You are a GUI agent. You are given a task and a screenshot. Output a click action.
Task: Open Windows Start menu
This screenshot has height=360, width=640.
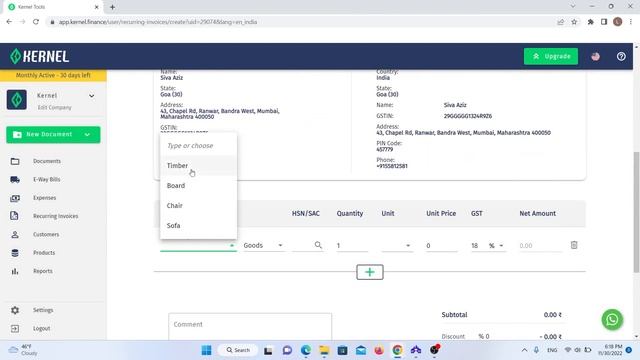point(207,350)
